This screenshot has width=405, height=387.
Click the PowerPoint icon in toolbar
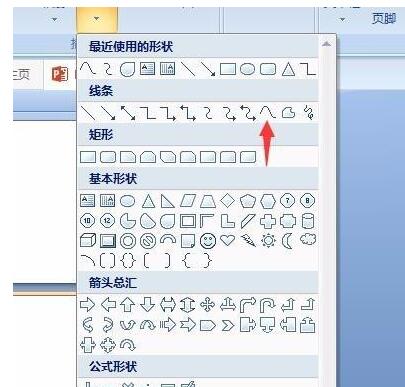click(60, 74)
